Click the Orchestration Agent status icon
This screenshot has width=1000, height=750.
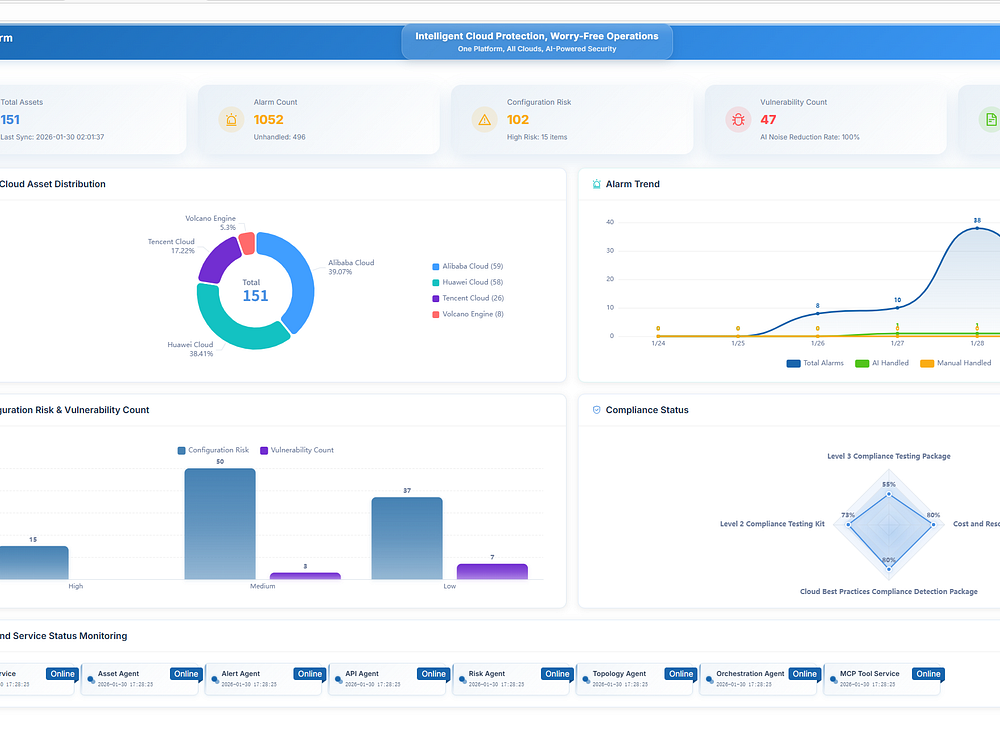710,680
